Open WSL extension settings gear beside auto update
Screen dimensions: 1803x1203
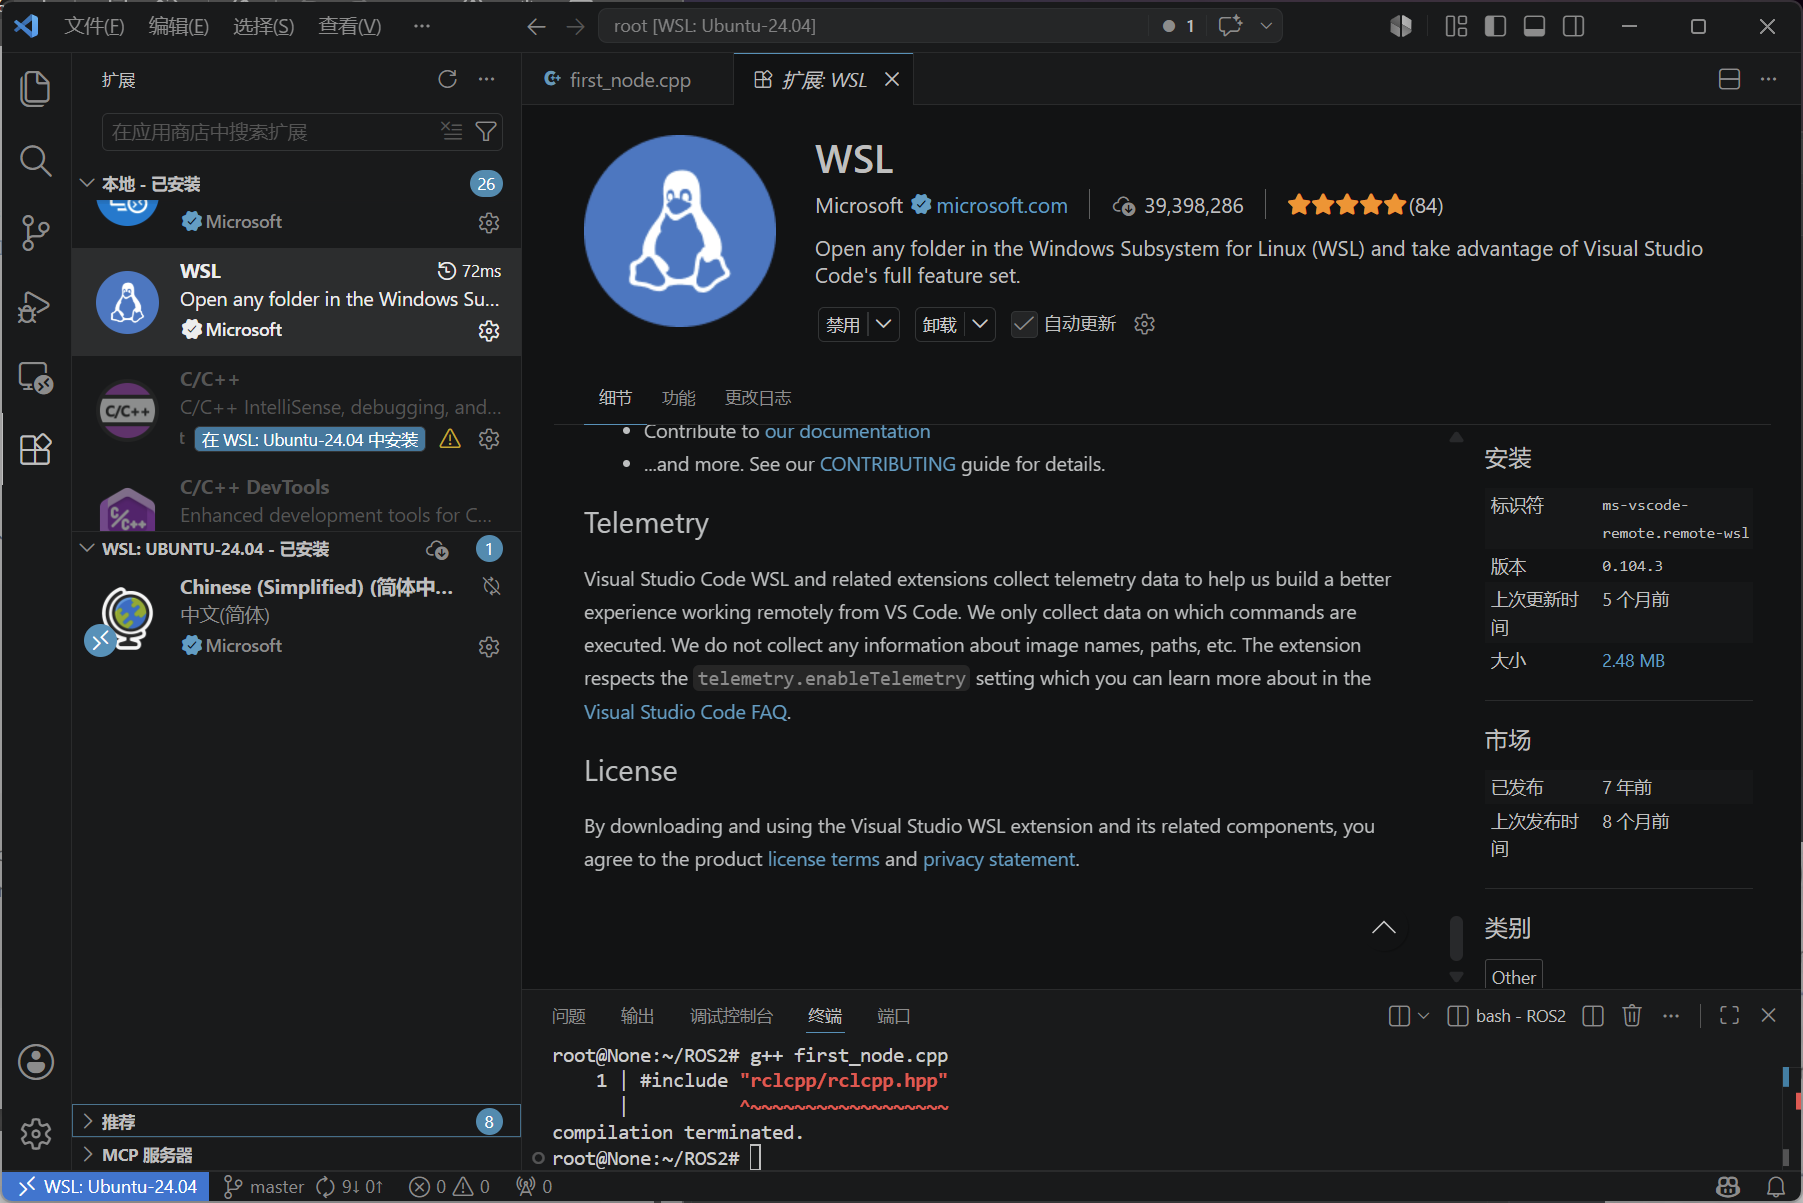[x=1145, y=324]
